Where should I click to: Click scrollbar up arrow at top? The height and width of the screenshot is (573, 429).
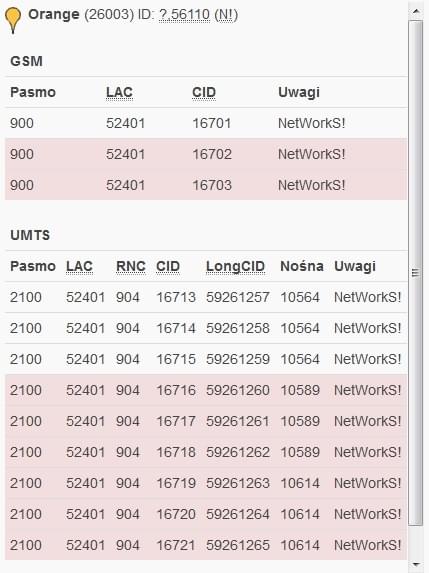tap(415, 11)
